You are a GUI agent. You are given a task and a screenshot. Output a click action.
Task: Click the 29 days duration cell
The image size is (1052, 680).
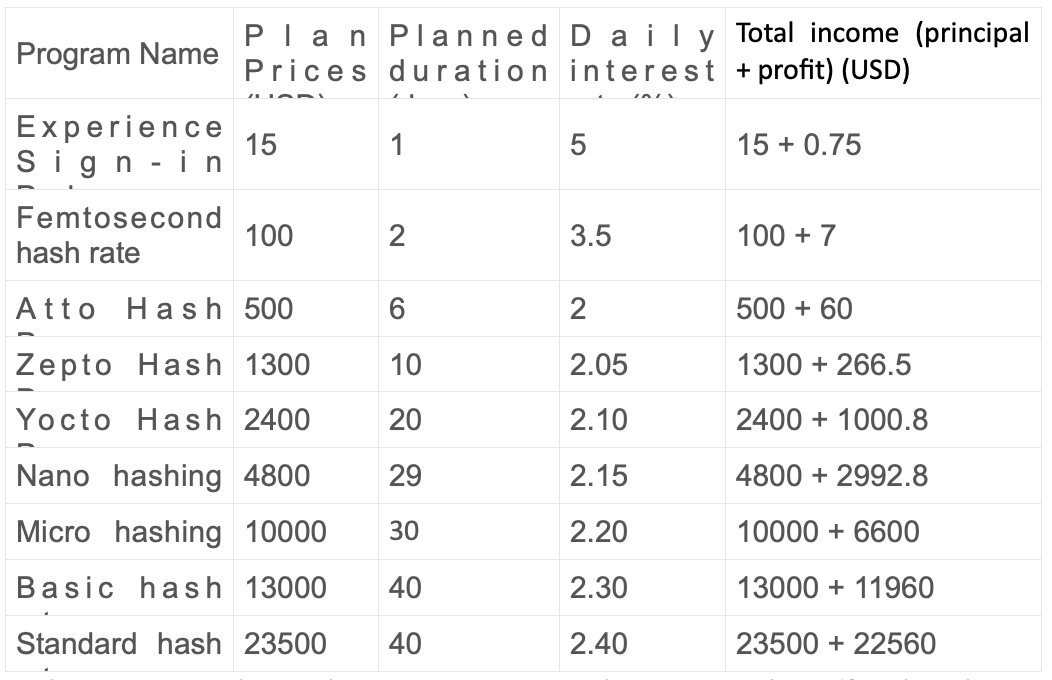pyautogui.click(x=405, y=475)
